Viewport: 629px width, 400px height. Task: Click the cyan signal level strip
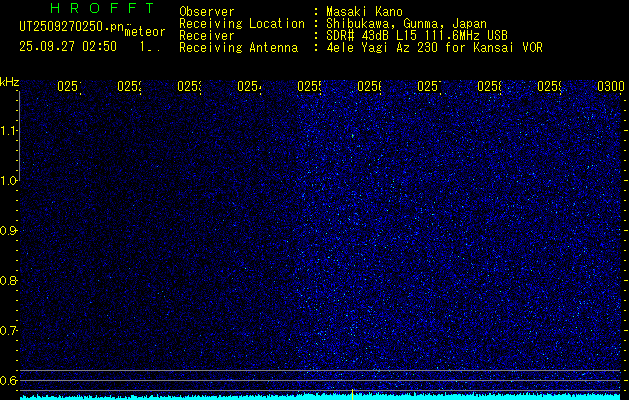(320, 397)
